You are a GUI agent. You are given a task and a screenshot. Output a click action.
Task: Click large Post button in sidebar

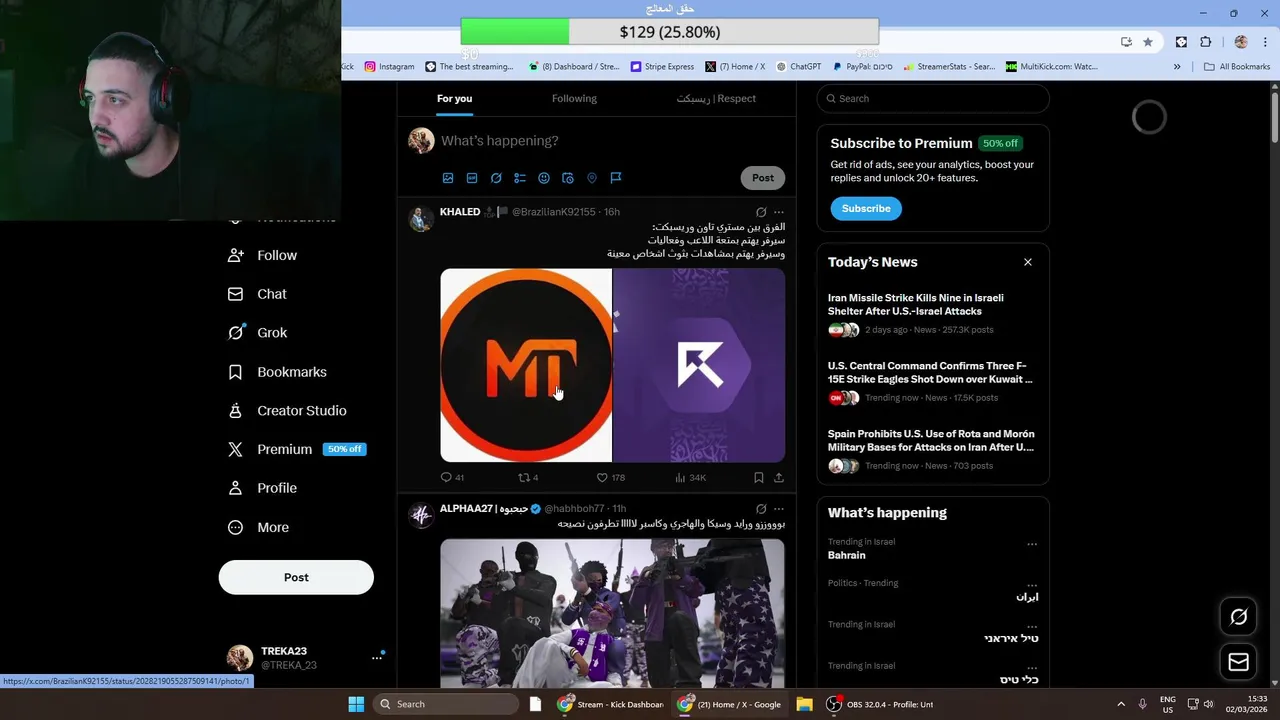pos(296,577)
